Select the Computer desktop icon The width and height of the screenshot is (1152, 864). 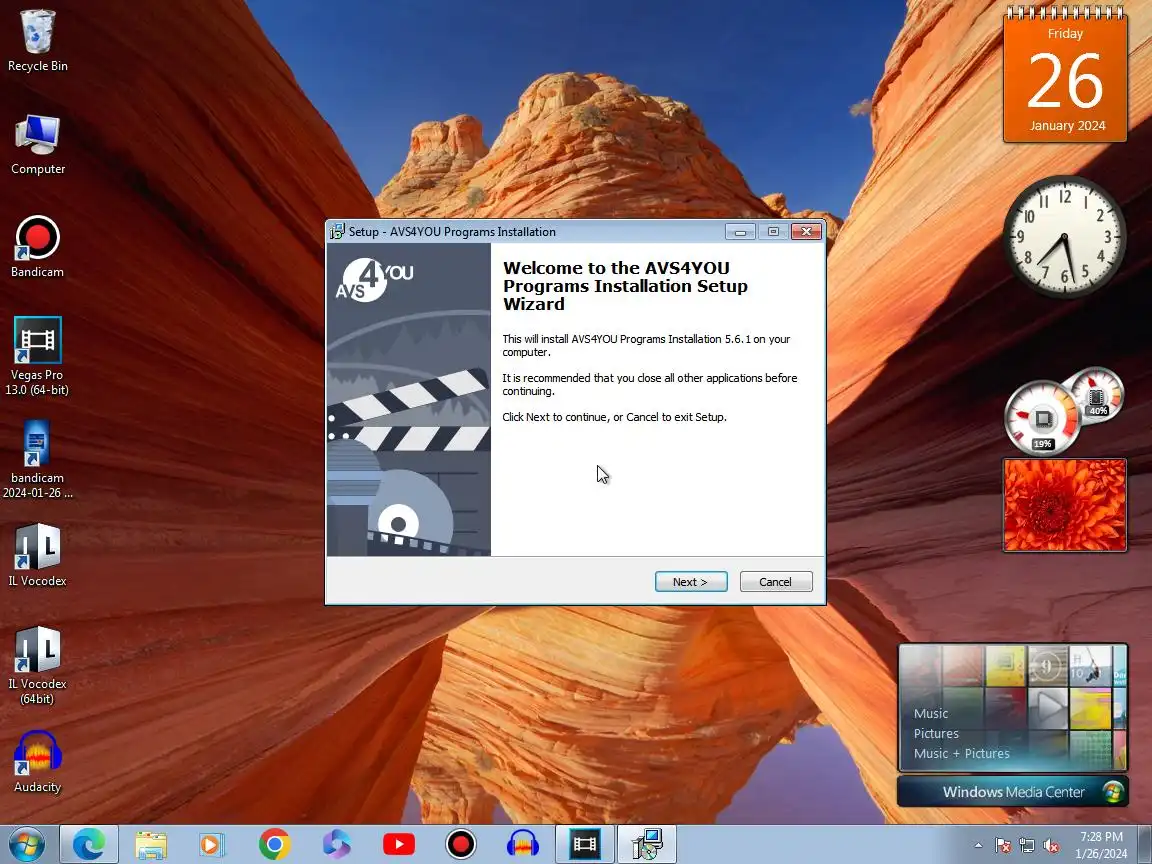37,144
